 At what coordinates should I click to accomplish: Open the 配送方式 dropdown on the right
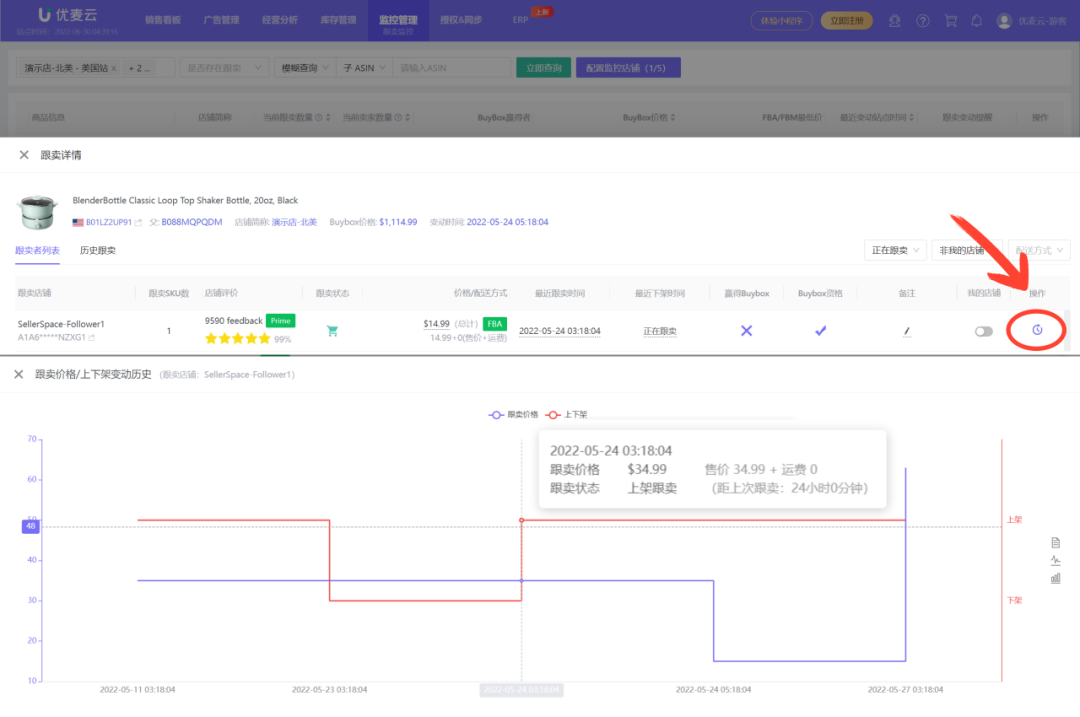[x=1037, y=249]
